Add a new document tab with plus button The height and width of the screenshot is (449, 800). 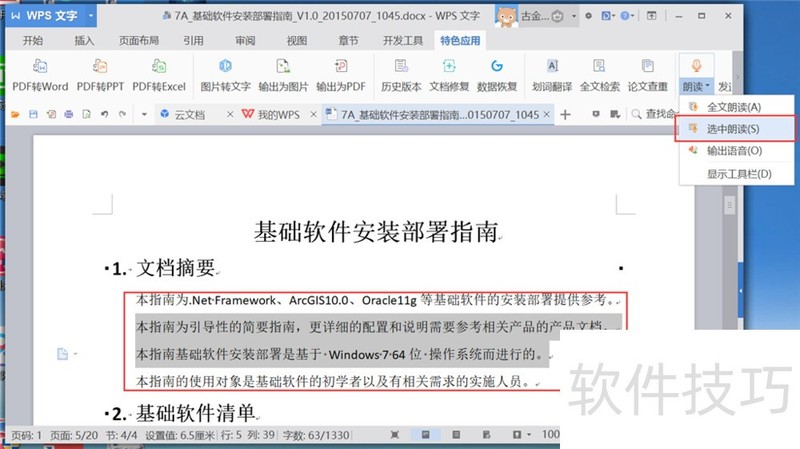click(x=565, y=115)
